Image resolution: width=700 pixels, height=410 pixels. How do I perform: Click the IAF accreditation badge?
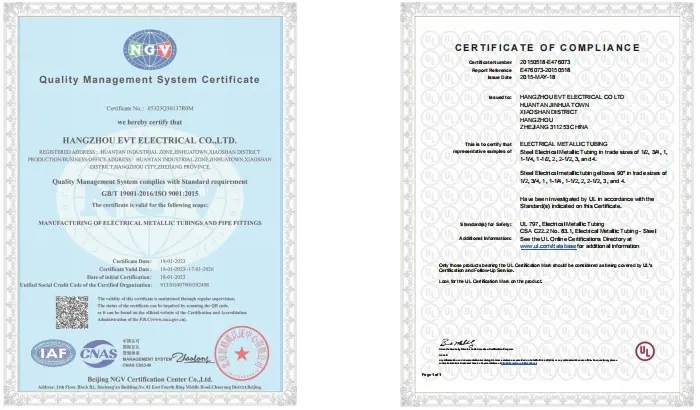click(x=54, y=354)
